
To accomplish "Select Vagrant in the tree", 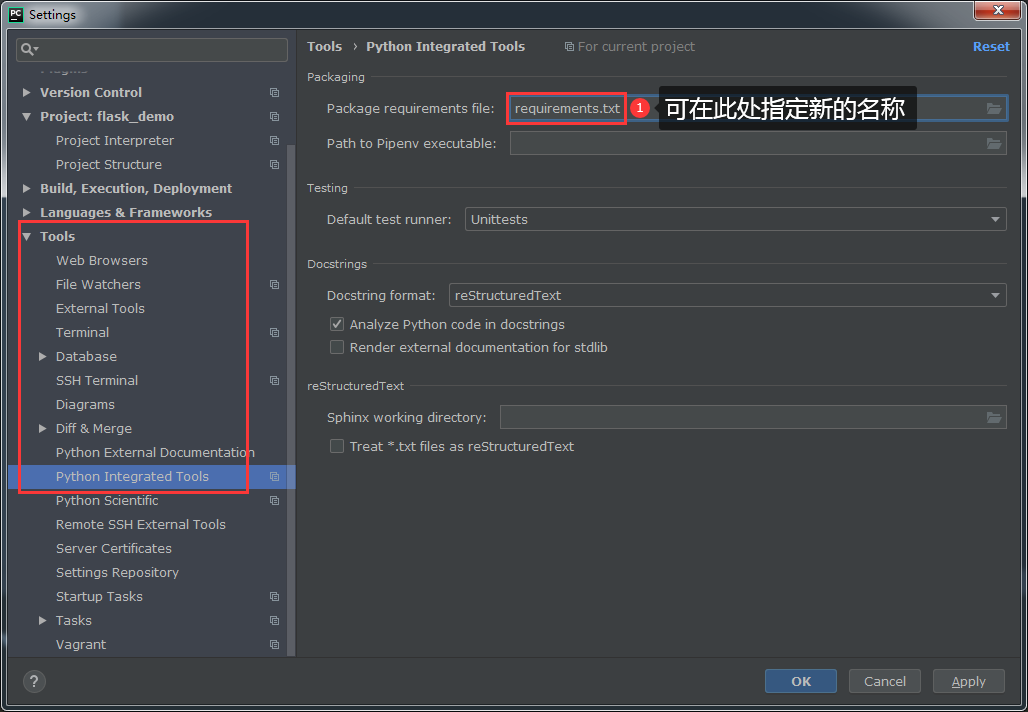I will 81,644.
